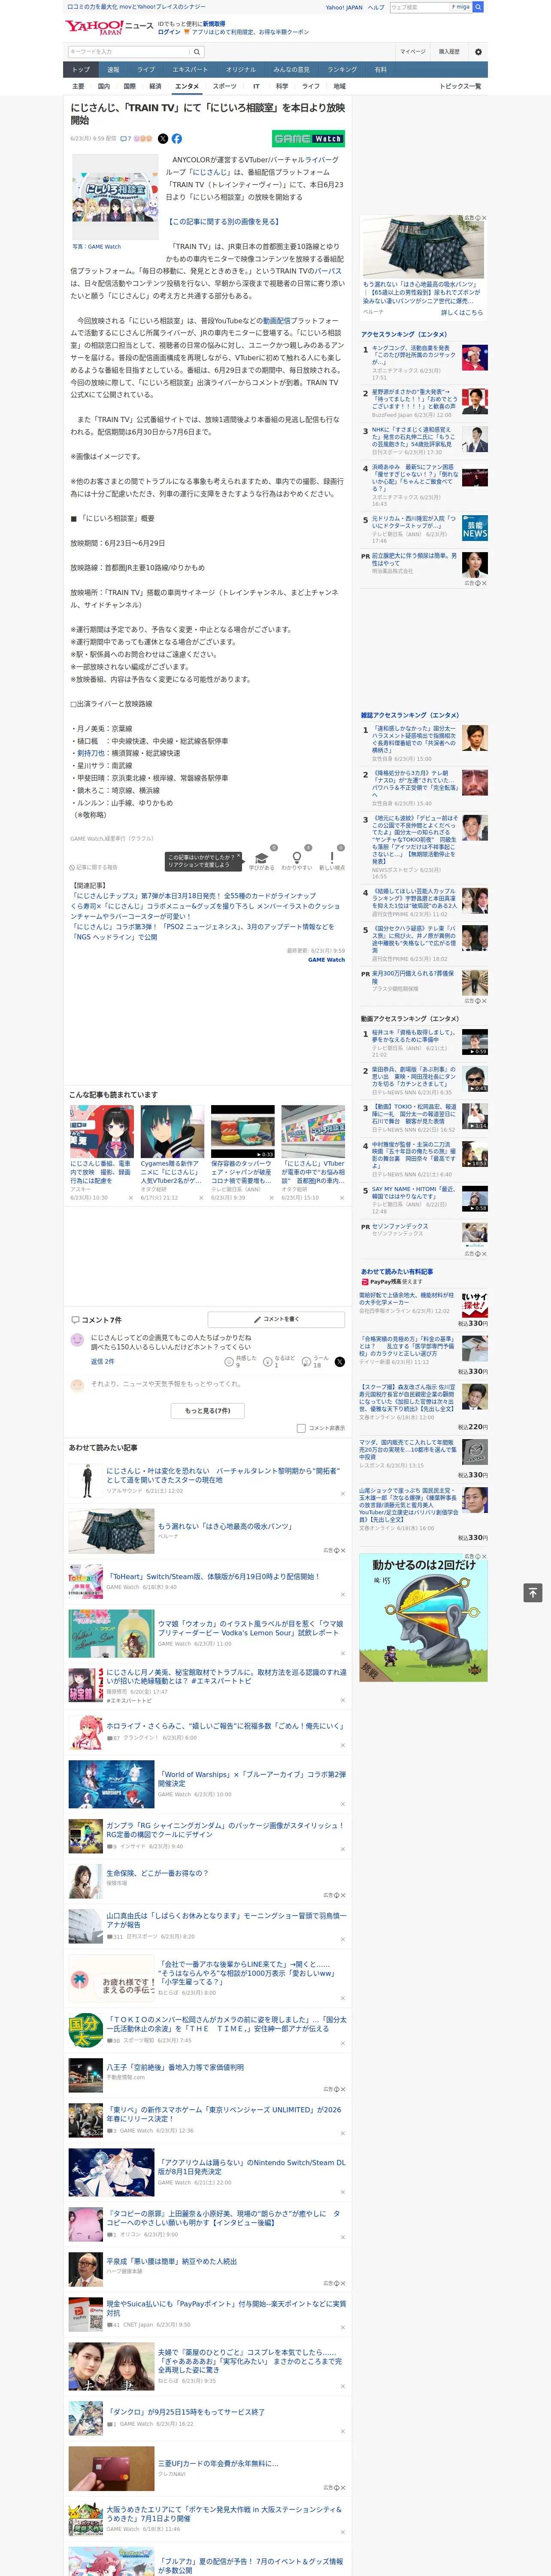Open the article's main にじいろ相談室 image

pyautogui.click(x=115, y=196)
